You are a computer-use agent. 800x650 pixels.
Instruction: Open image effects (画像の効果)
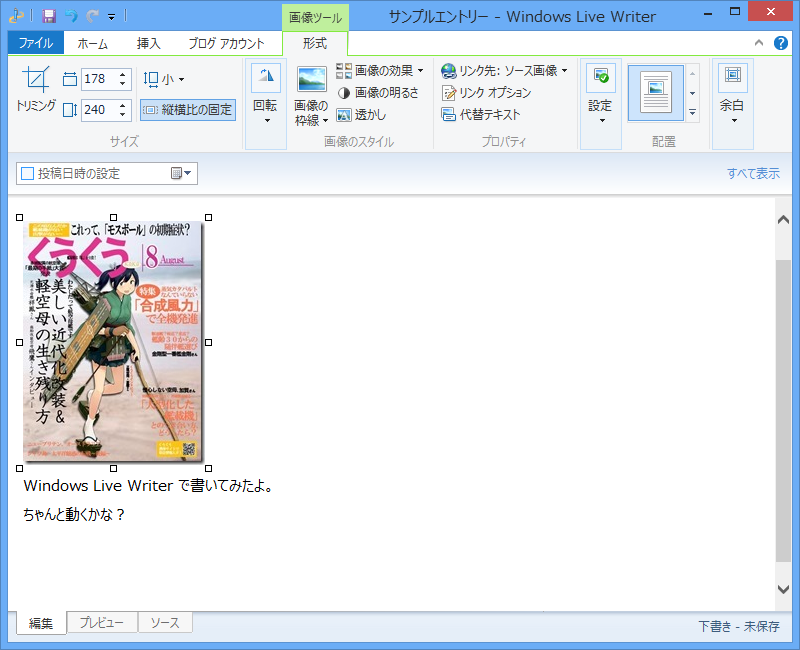click(x=380, y=70)
